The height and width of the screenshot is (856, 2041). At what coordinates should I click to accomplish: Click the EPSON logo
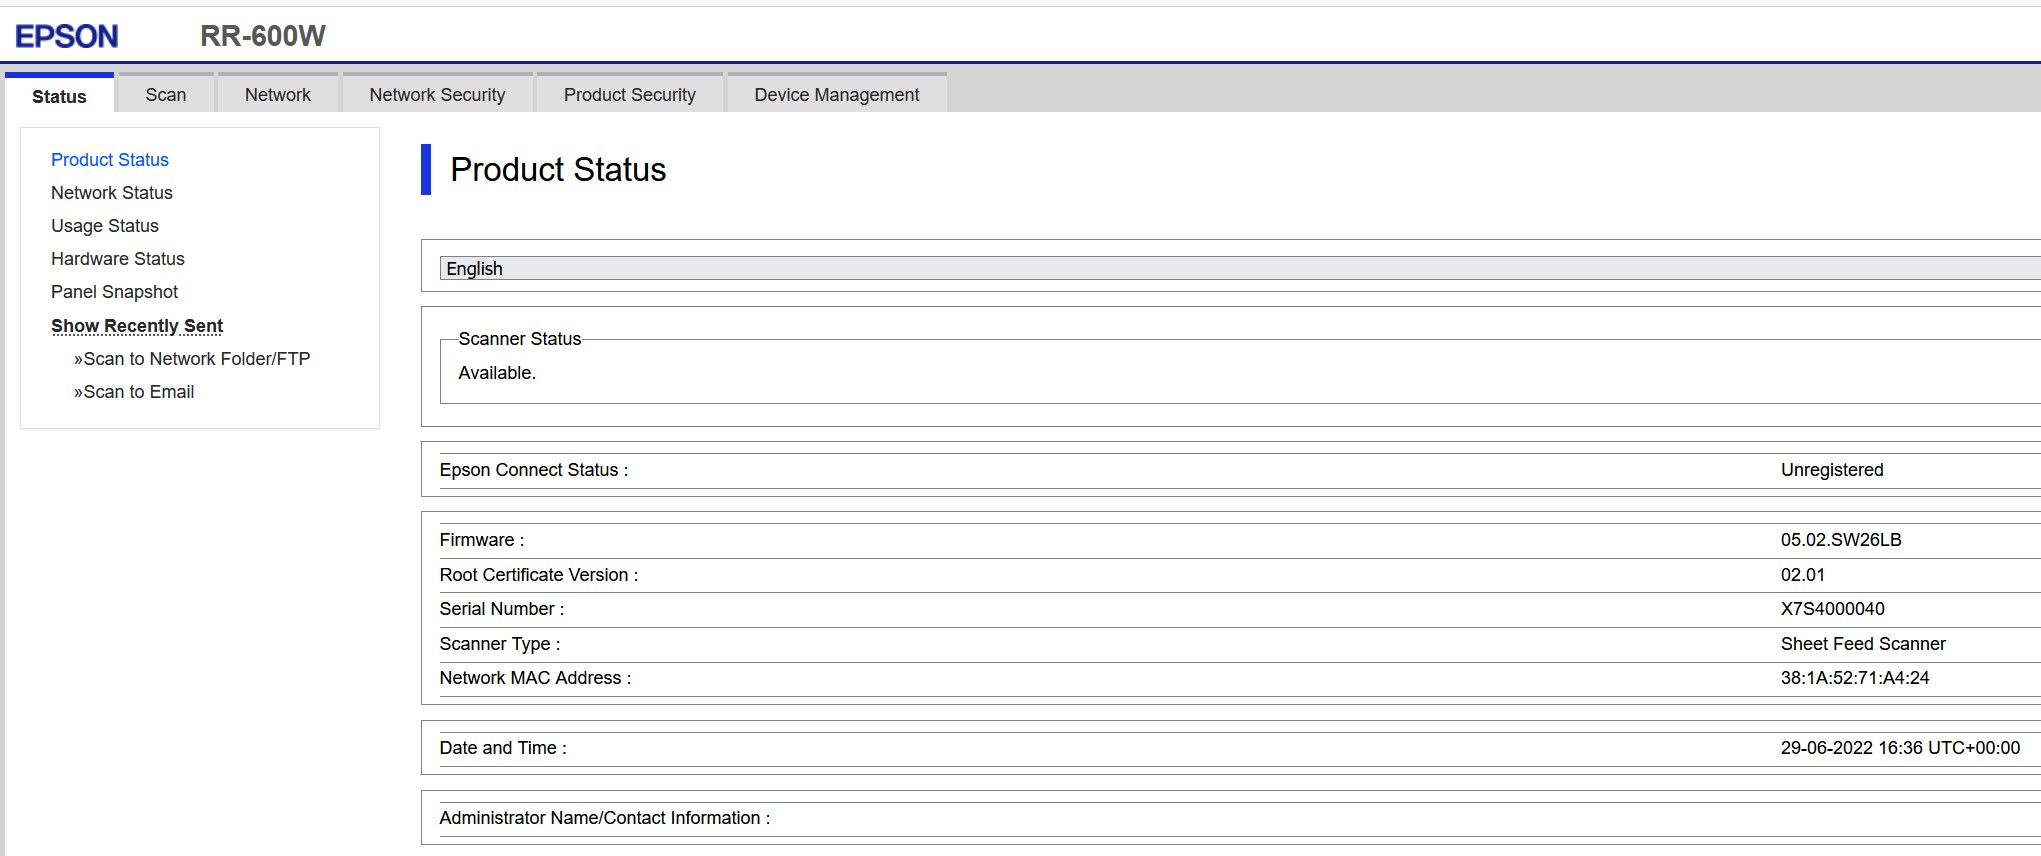(66, 37)
